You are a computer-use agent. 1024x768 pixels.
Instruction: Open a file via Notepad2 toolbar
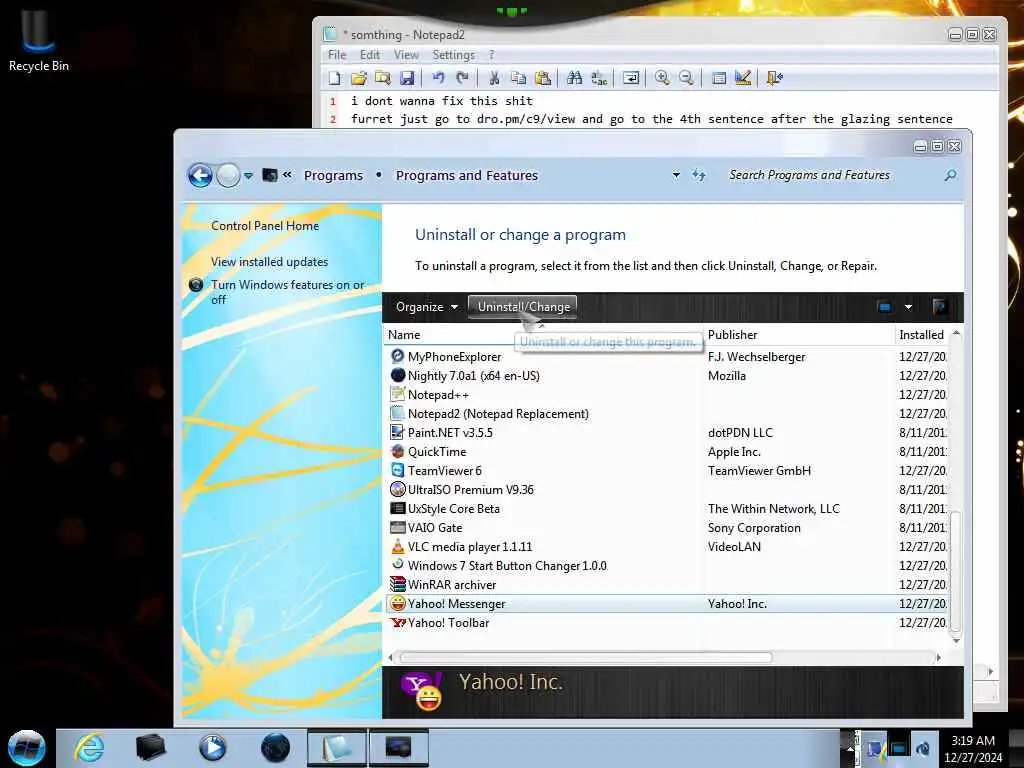click(359, 78)
